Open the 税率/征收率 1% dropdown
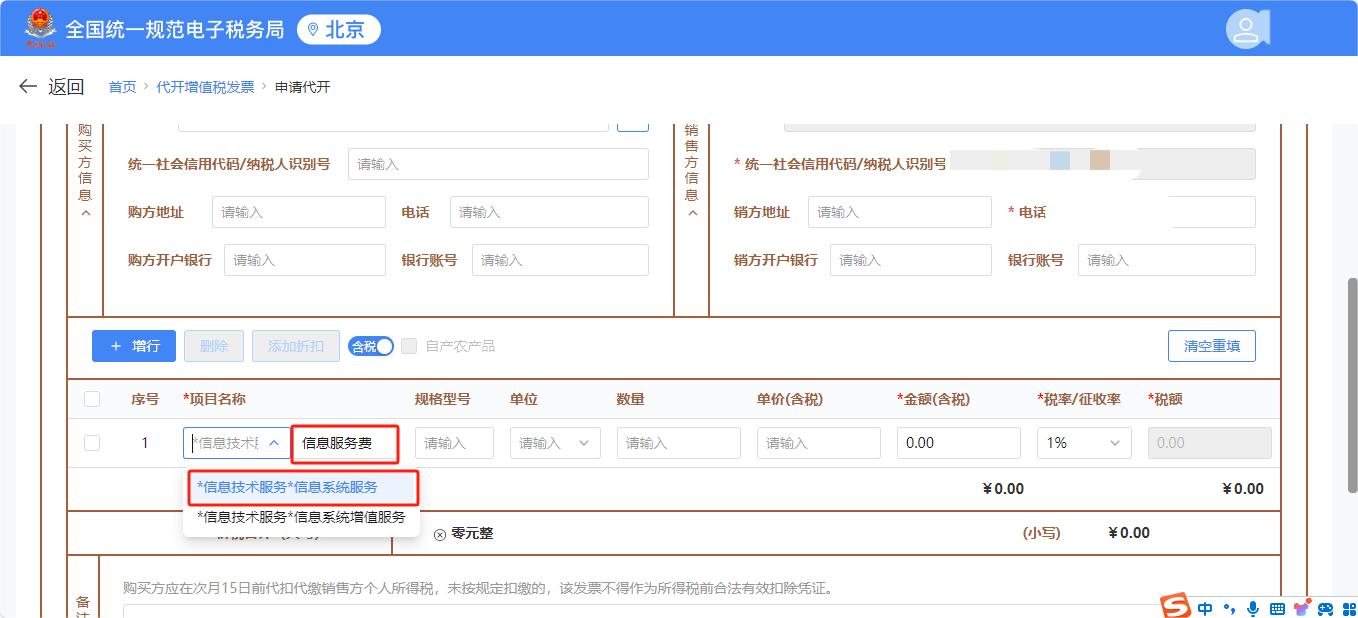1358x618 pixels. tap(1084, 443)
